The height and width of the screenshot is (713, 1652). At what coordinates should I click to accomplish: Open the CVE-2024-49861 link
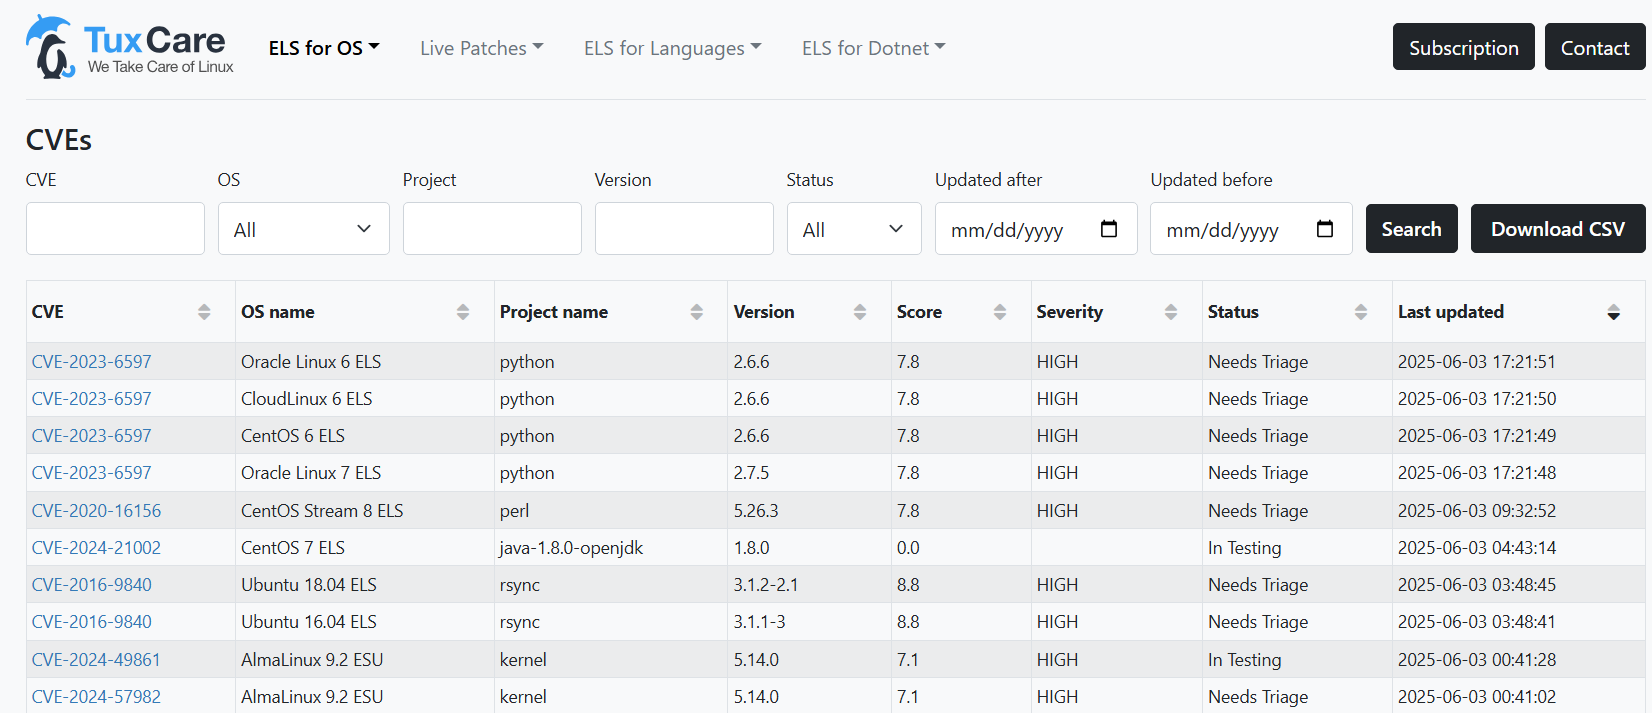[96, 660]
